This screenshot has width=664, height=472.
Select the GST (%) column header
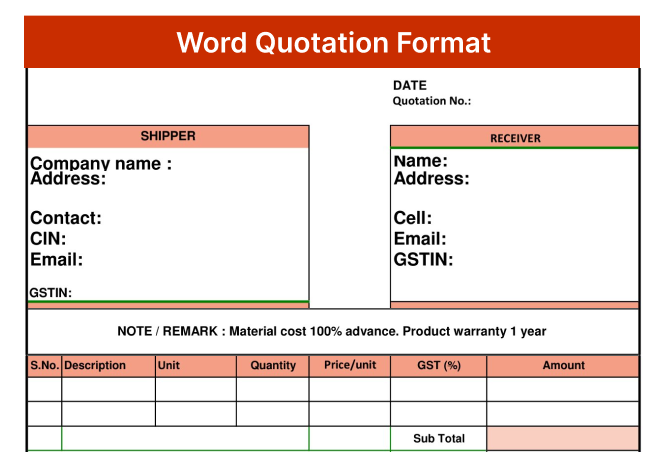[439, 366]
